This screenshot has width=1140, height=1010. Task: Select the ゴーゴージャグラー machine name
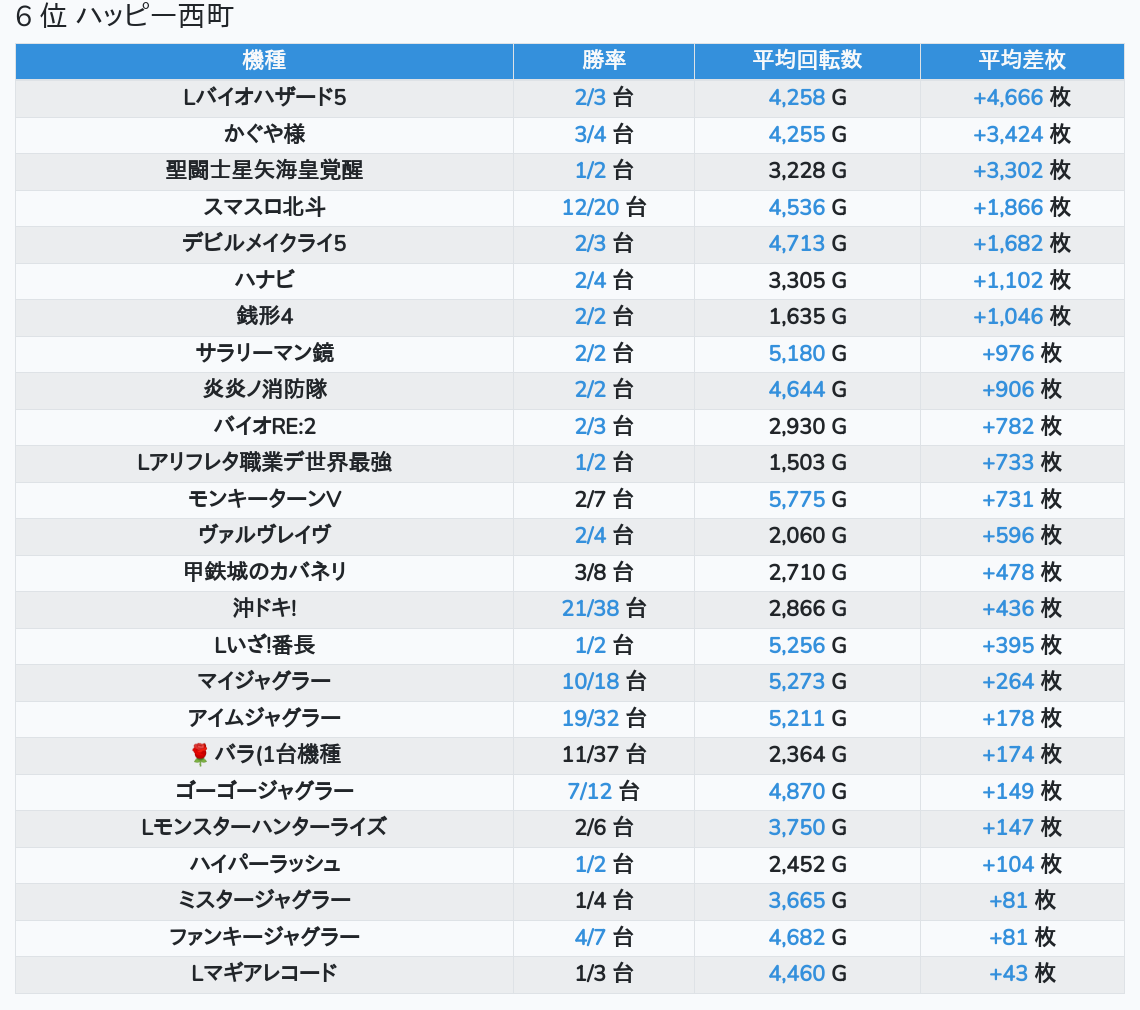[x=265, y=791]
